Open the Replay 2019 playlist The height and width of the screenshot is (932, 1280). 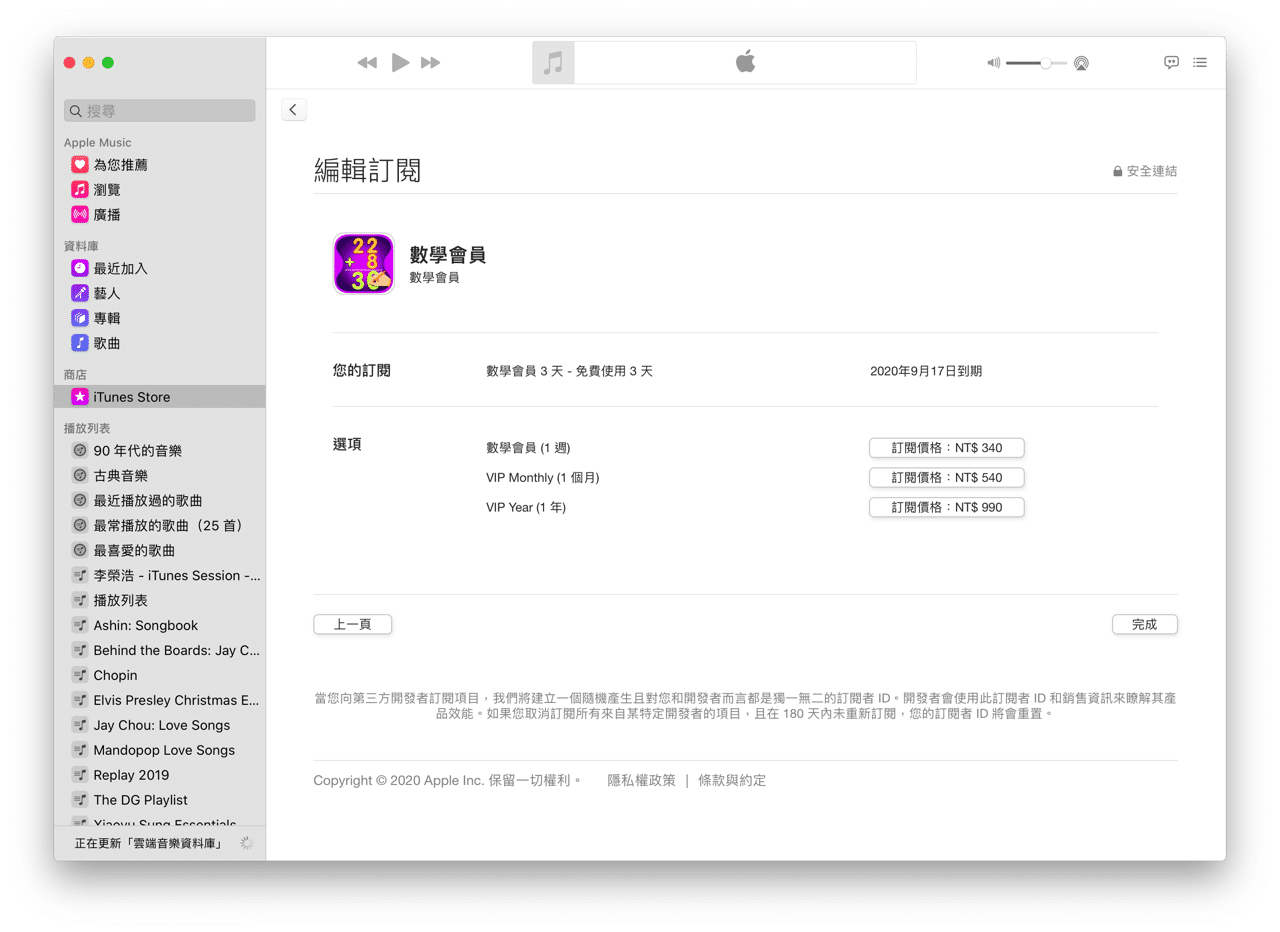(x=160, y=775)
